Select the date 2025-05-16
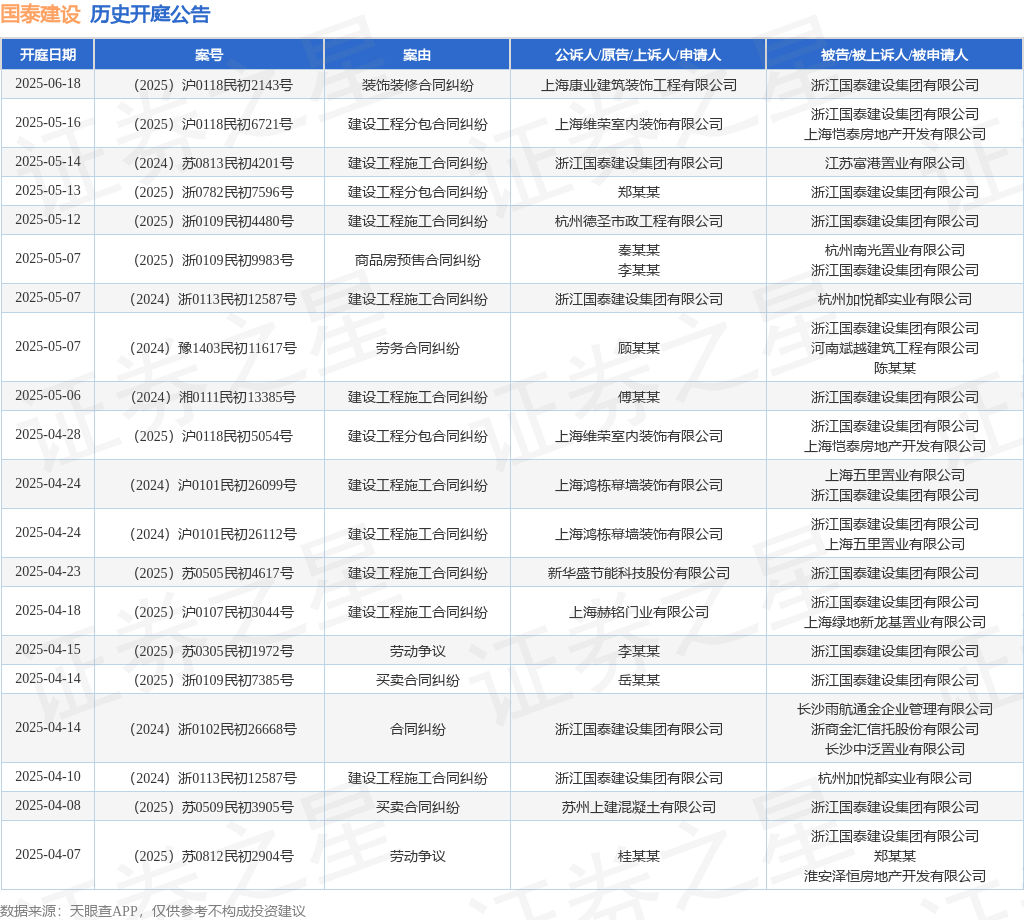Viewport: 1024px width, 920px height. click(48, 123)
